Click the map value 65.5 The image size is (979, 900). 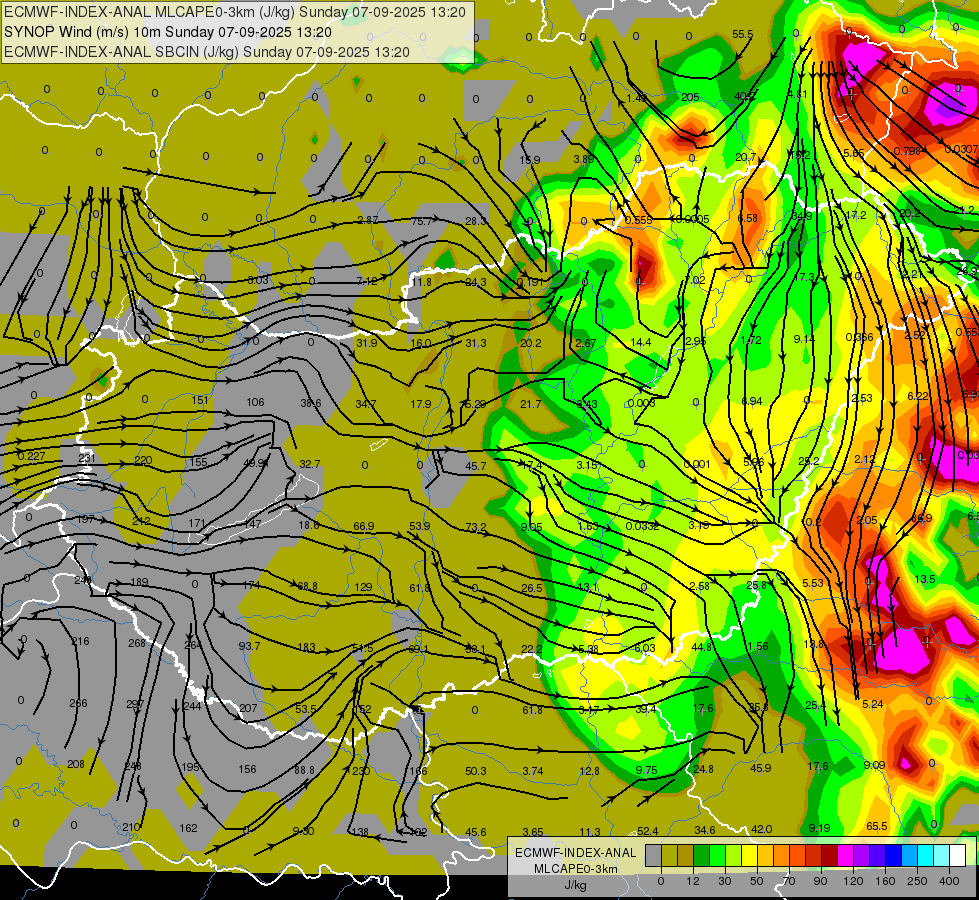click(877, 826)
